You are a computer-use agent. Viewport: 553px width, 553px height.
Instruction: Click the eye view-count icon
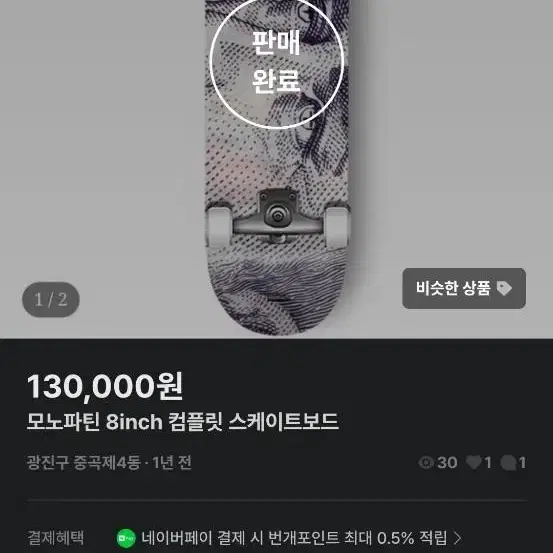[x=426, y=462]
